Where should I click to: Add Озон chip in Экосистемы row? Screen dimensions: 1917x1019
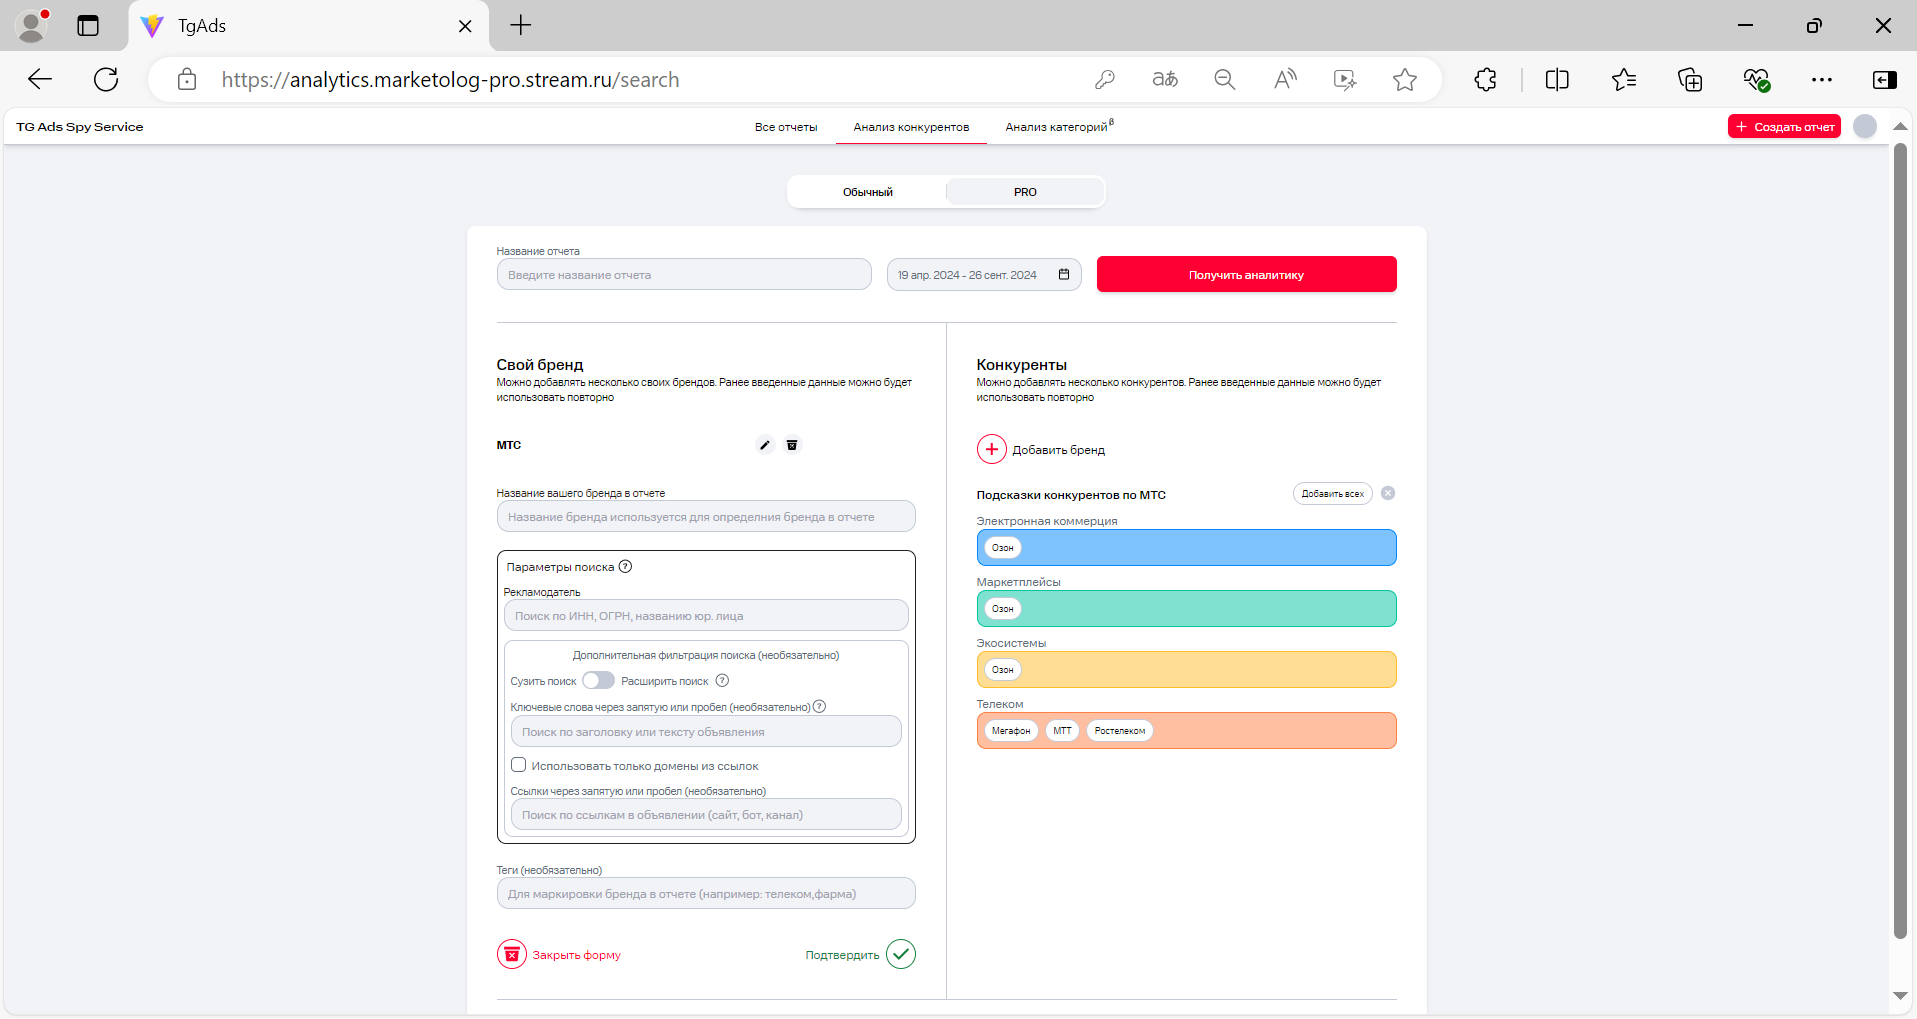(1002, 669)
